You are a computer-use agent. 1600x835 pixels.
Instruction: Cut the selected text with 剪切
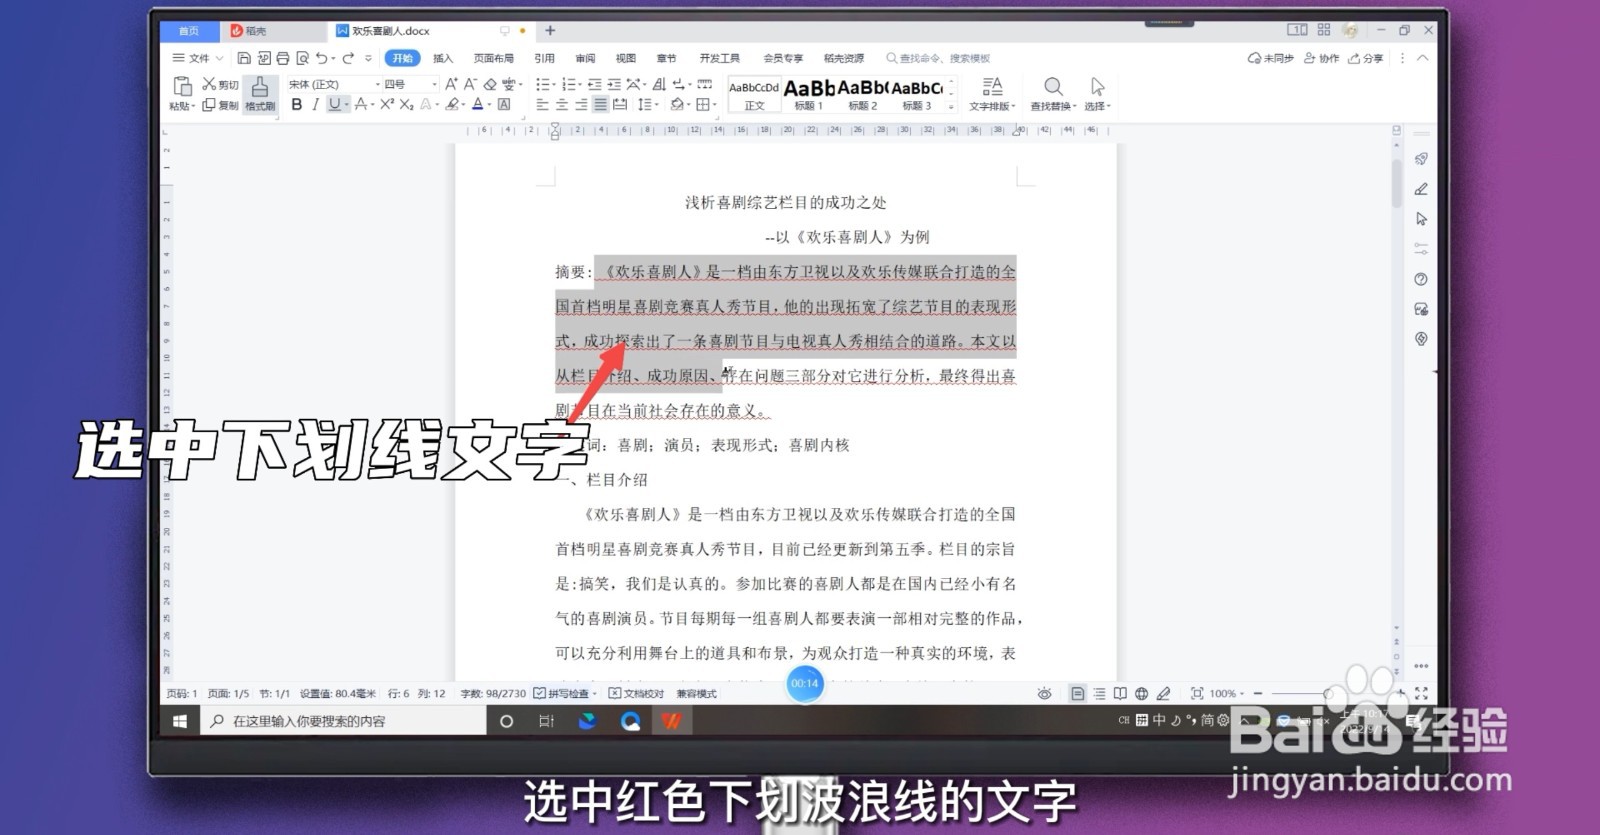coord(220,84)
